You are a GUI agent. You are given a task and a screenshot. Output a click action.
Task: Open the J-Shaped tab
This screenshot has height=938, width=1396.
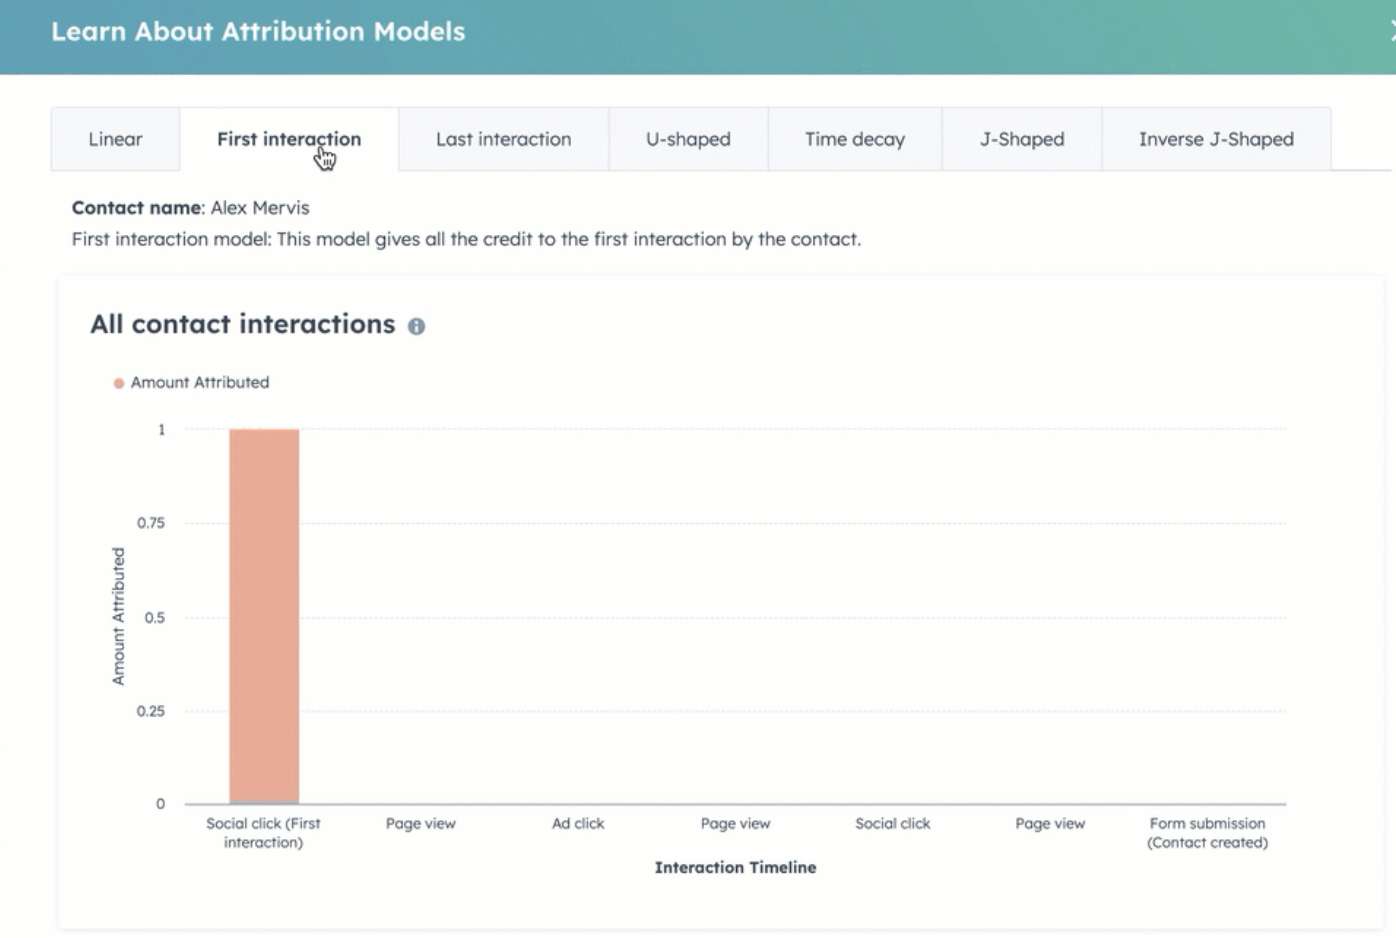point(1021,139)
